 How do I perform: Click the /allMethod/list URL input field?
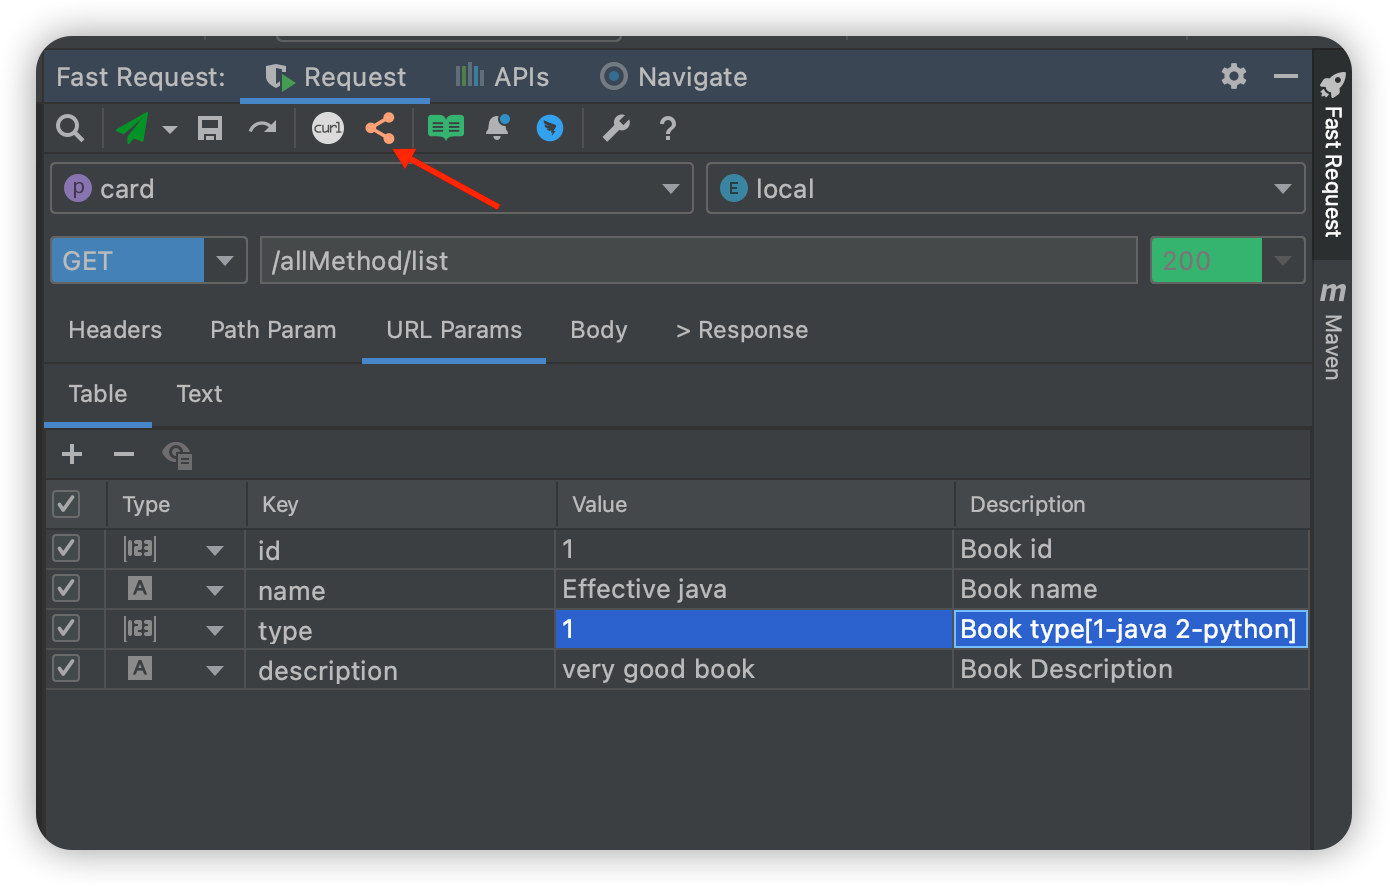pos(698,261)
